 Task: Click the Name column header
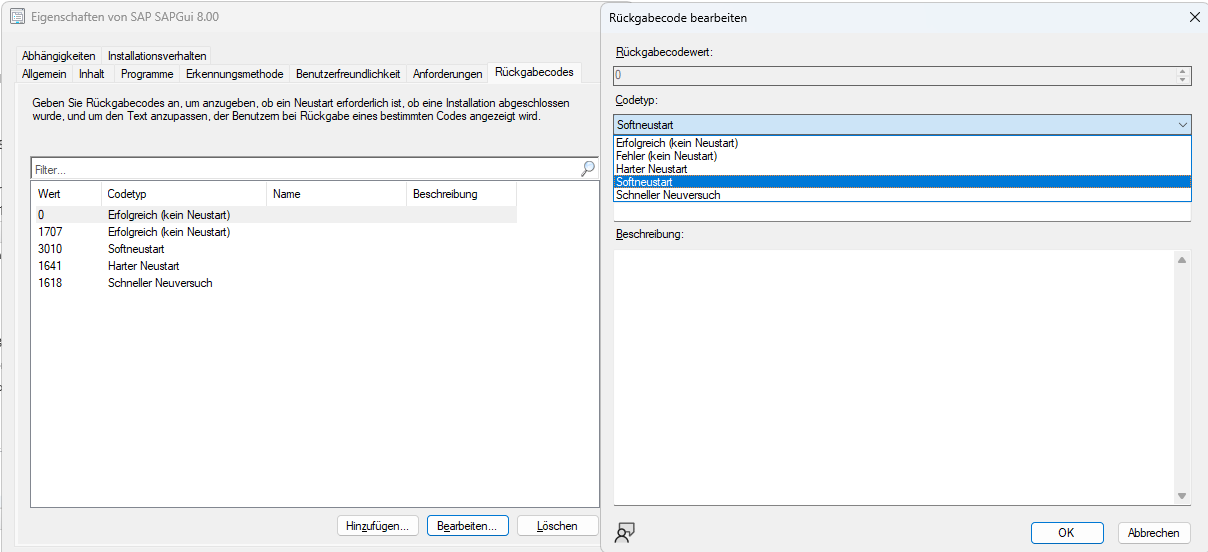click(337, 194)
